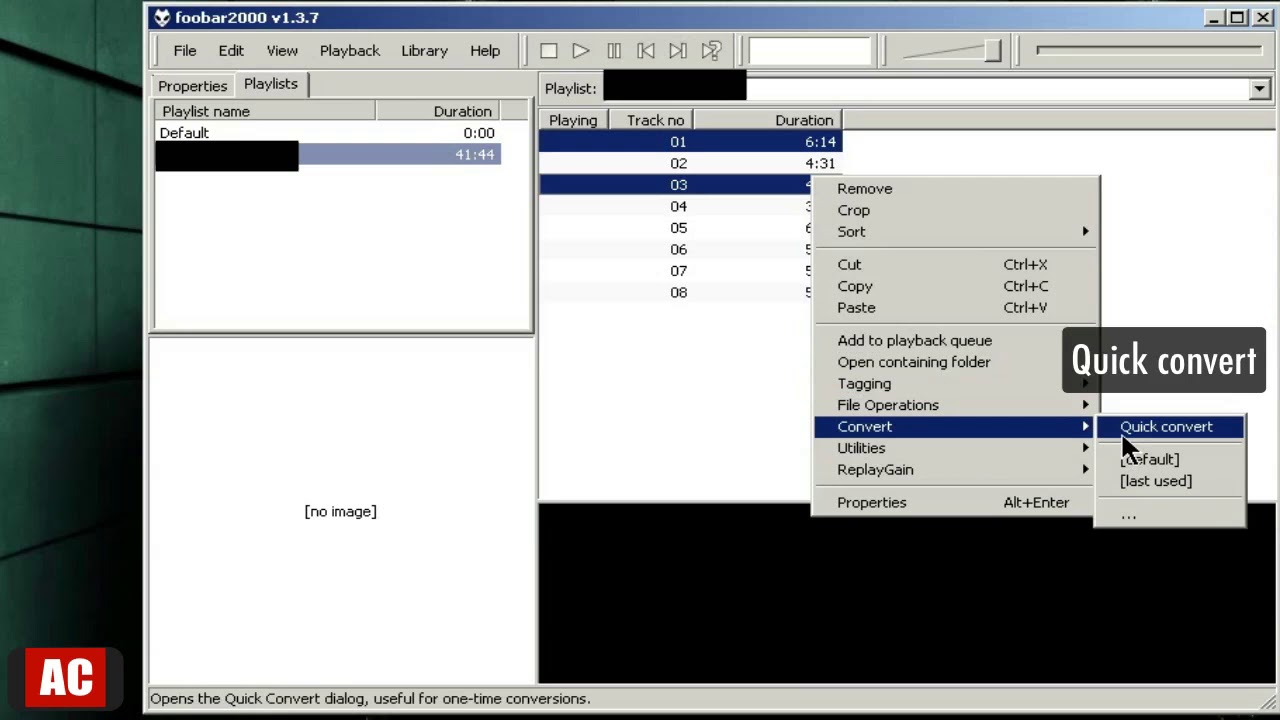Screen dimensions: 1280x720
Task: Select track 06 row
Action: pyautogui.click(x=676, y=250)
